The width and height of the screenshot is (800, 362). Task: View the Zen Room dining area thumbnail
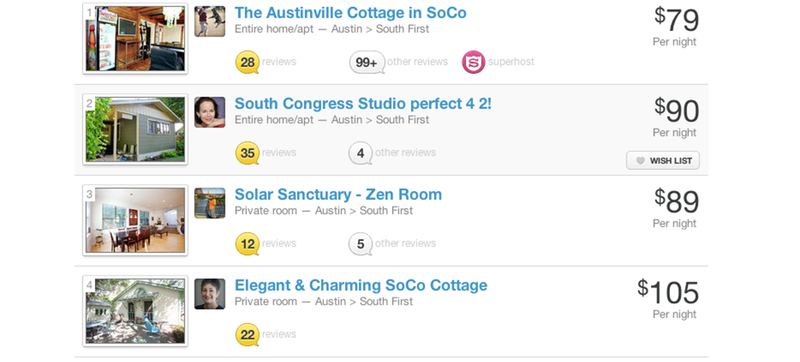[135, 220]
